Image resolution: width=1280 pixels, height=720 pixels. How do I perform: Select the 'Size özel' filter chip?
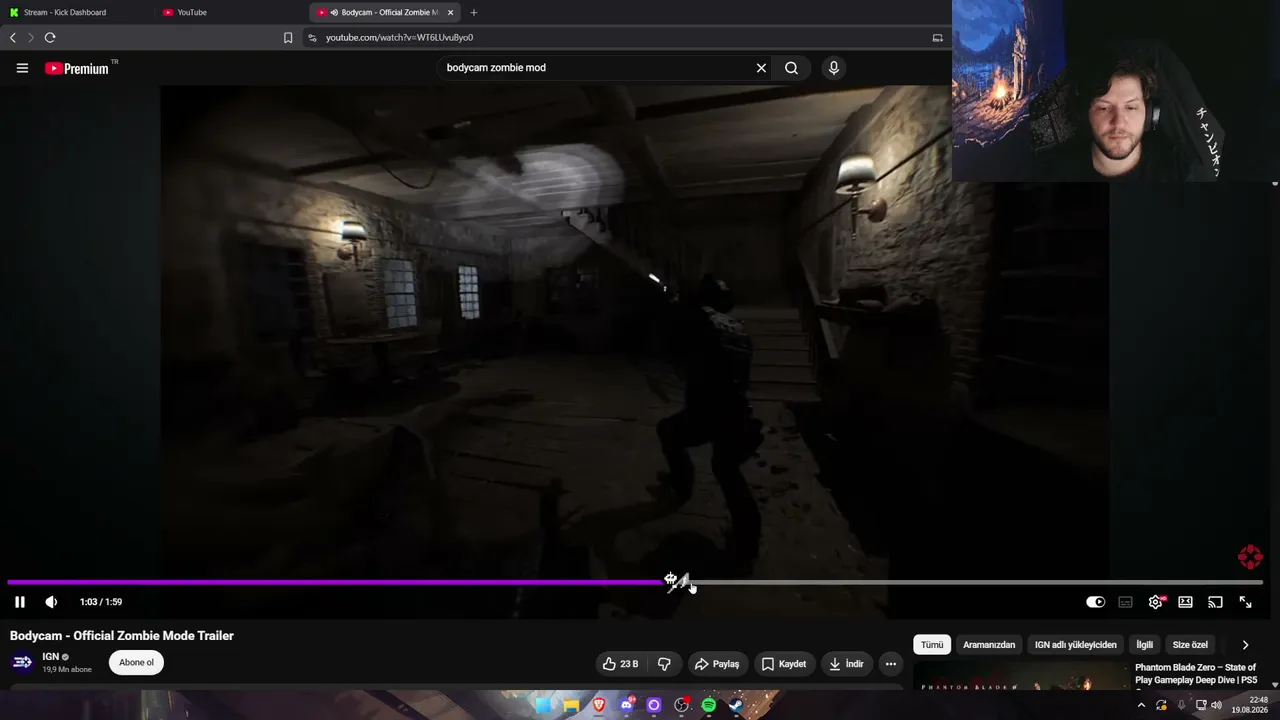(1190, 645)
